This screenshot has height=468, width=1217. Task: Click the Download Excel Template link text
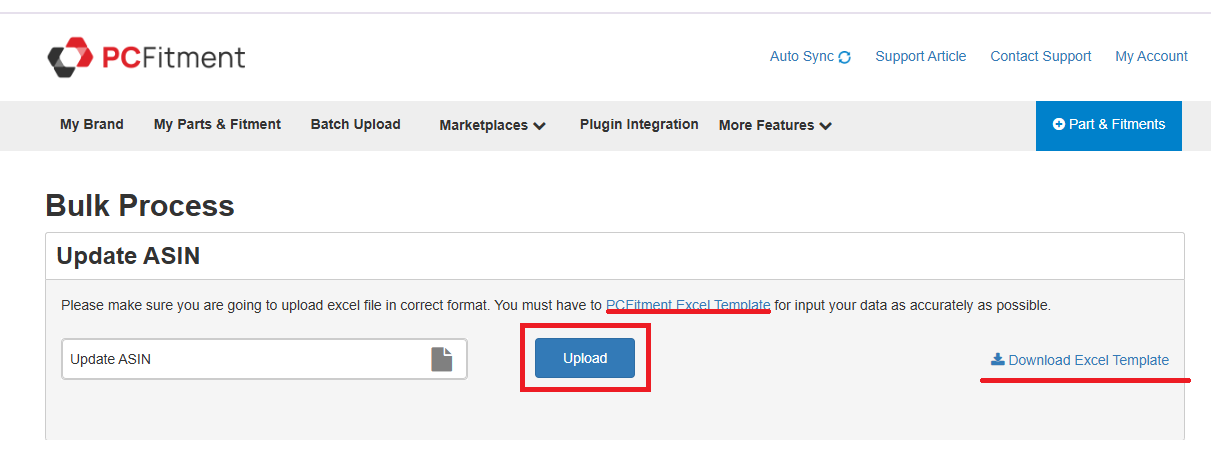[x=1088, y=360]
